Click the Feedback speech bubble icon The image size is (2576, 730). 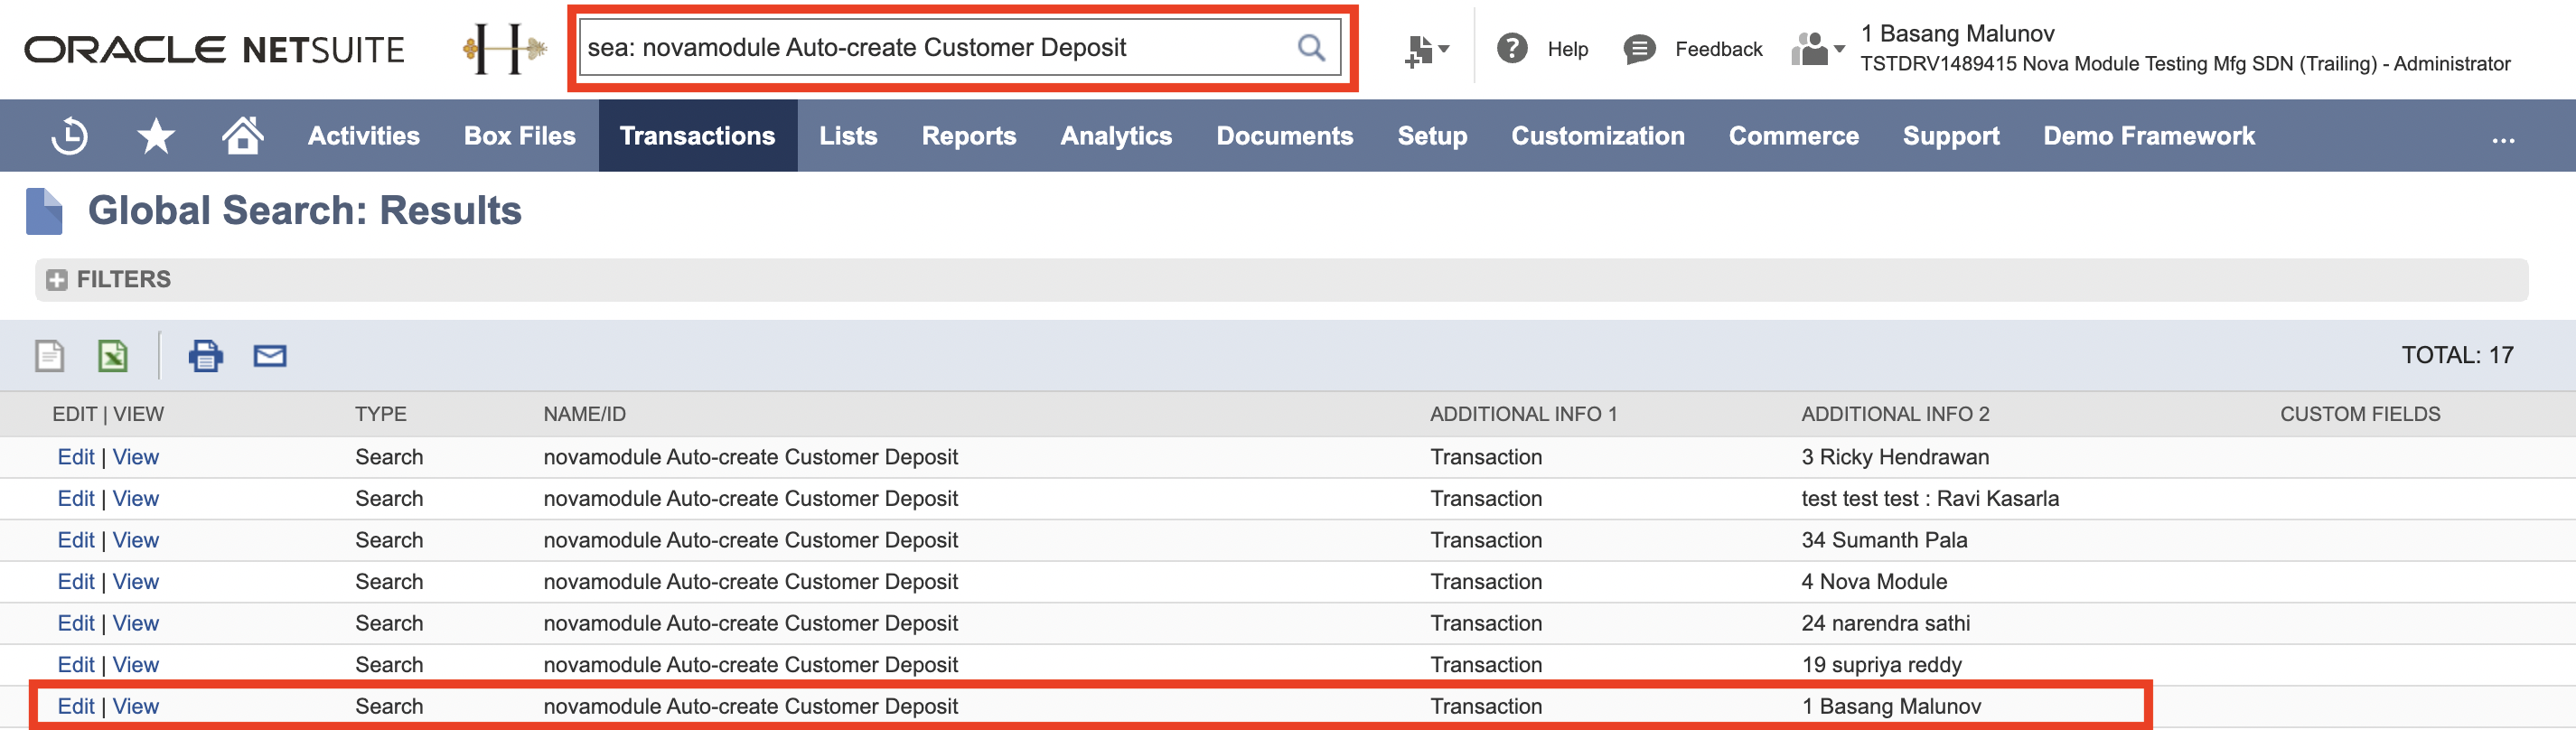1639,48
